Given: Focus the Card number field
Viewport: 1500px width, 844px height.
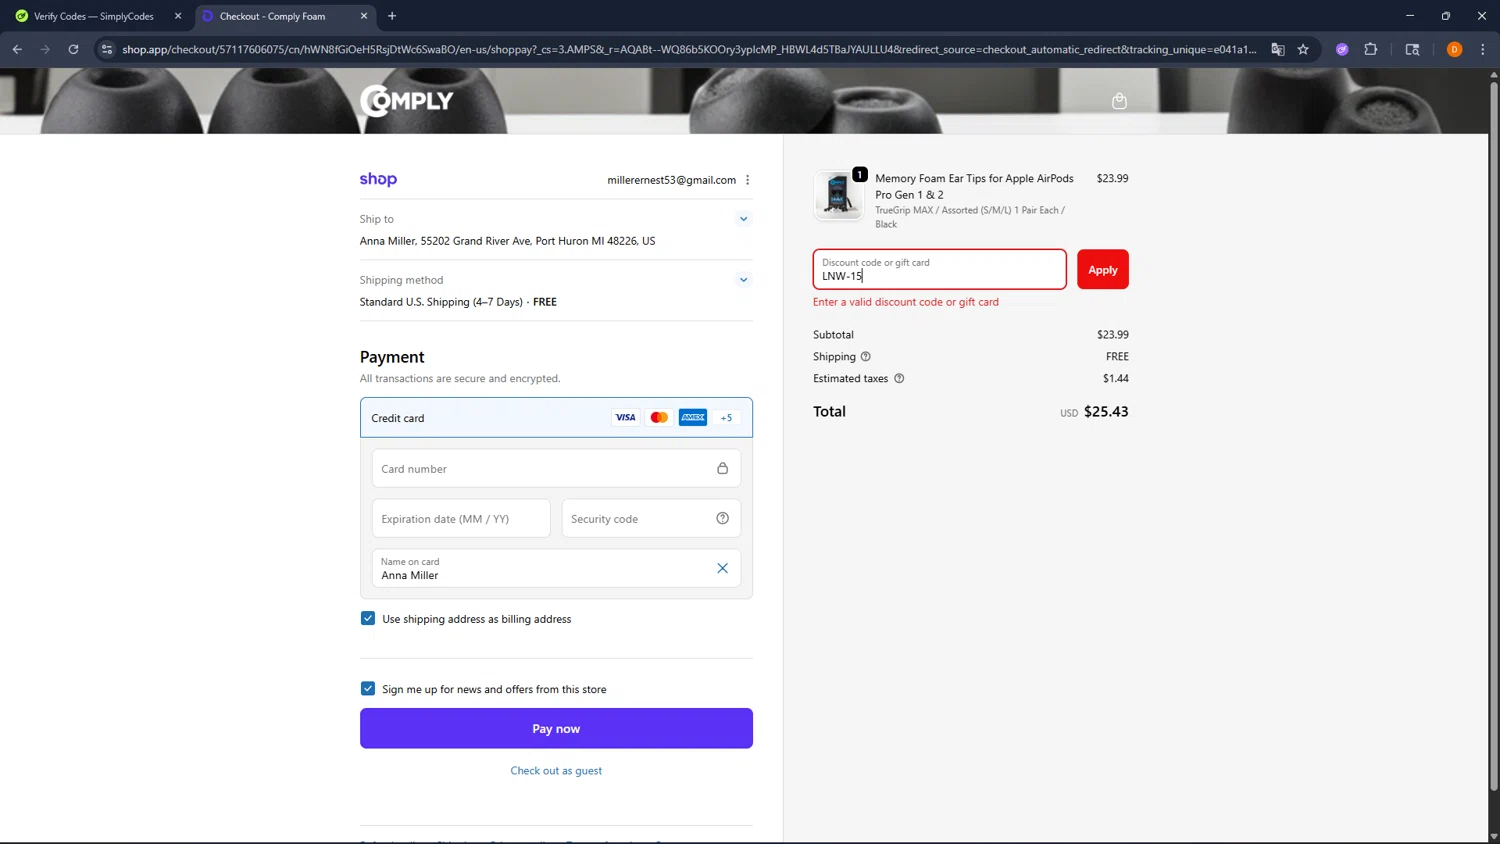Looking at the screenshot, I should [556, 468].
